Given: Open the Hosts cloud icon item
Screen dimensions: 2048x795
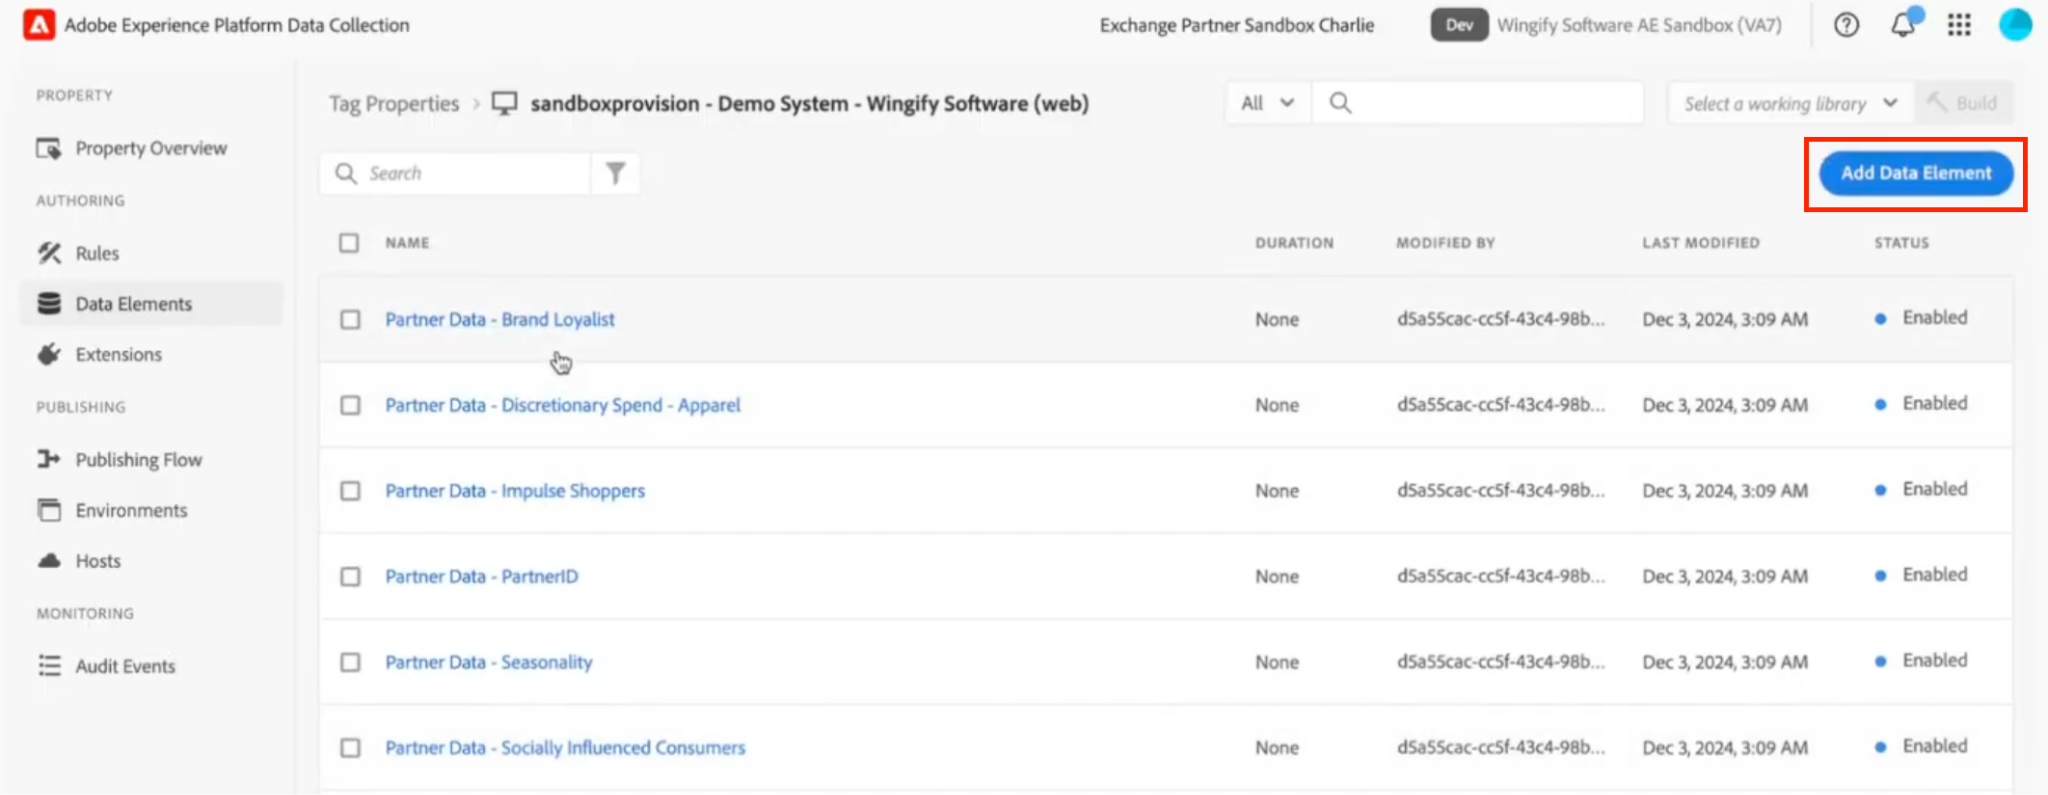Looking at the screenshot, I should [x=97, y=561].
